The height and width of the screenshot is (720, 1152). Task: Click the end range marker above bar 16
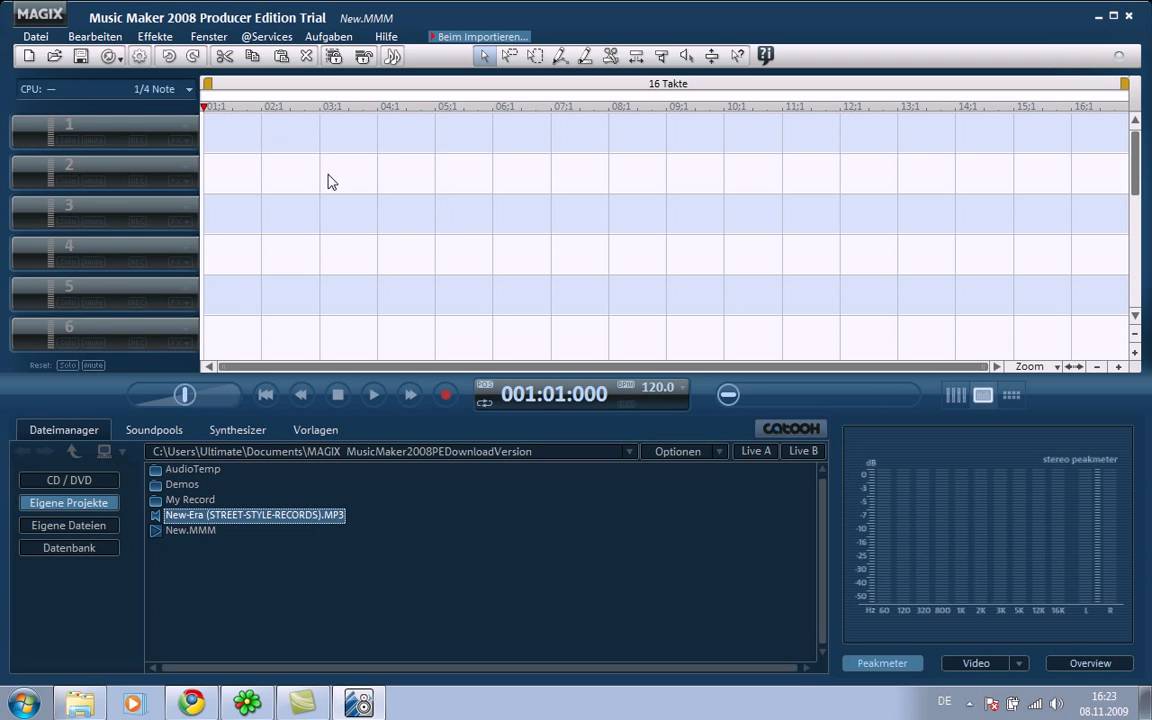tap(1124, 84)
